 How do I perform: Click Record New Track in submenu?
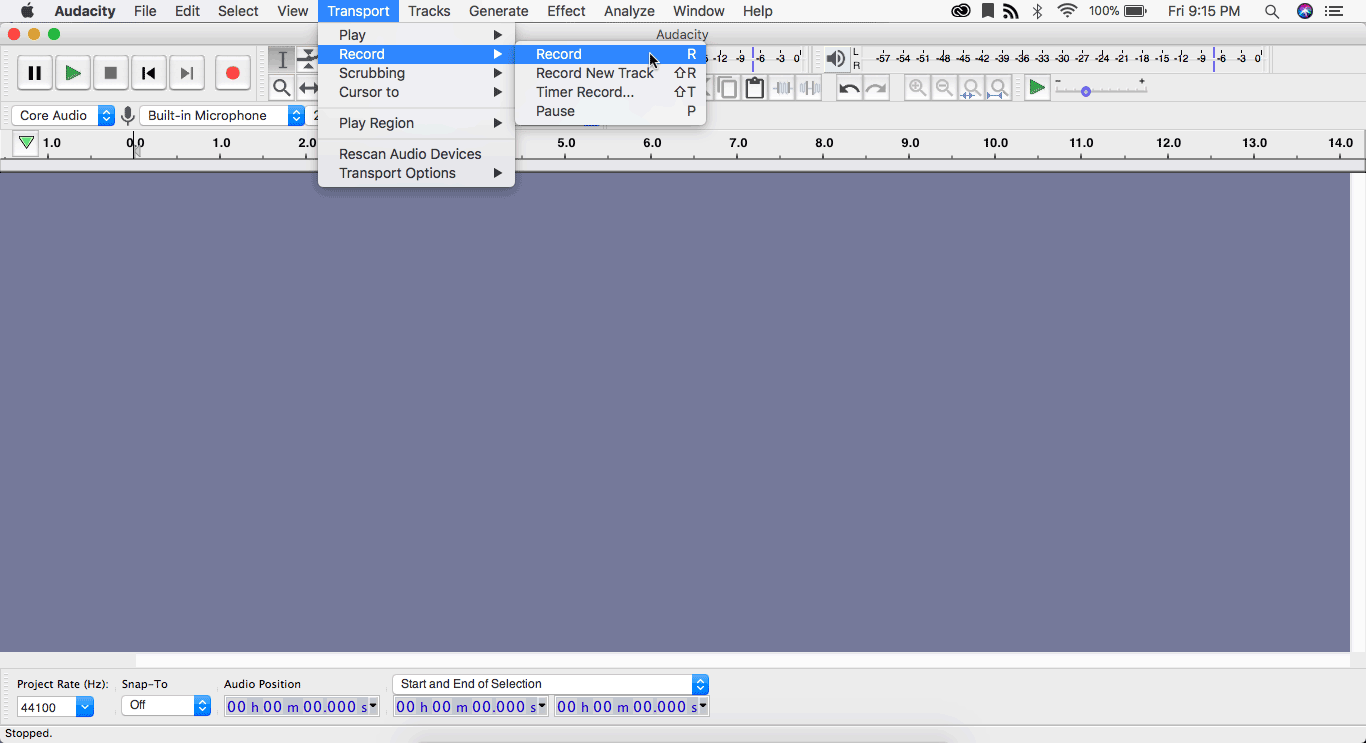tap(595, 73)
